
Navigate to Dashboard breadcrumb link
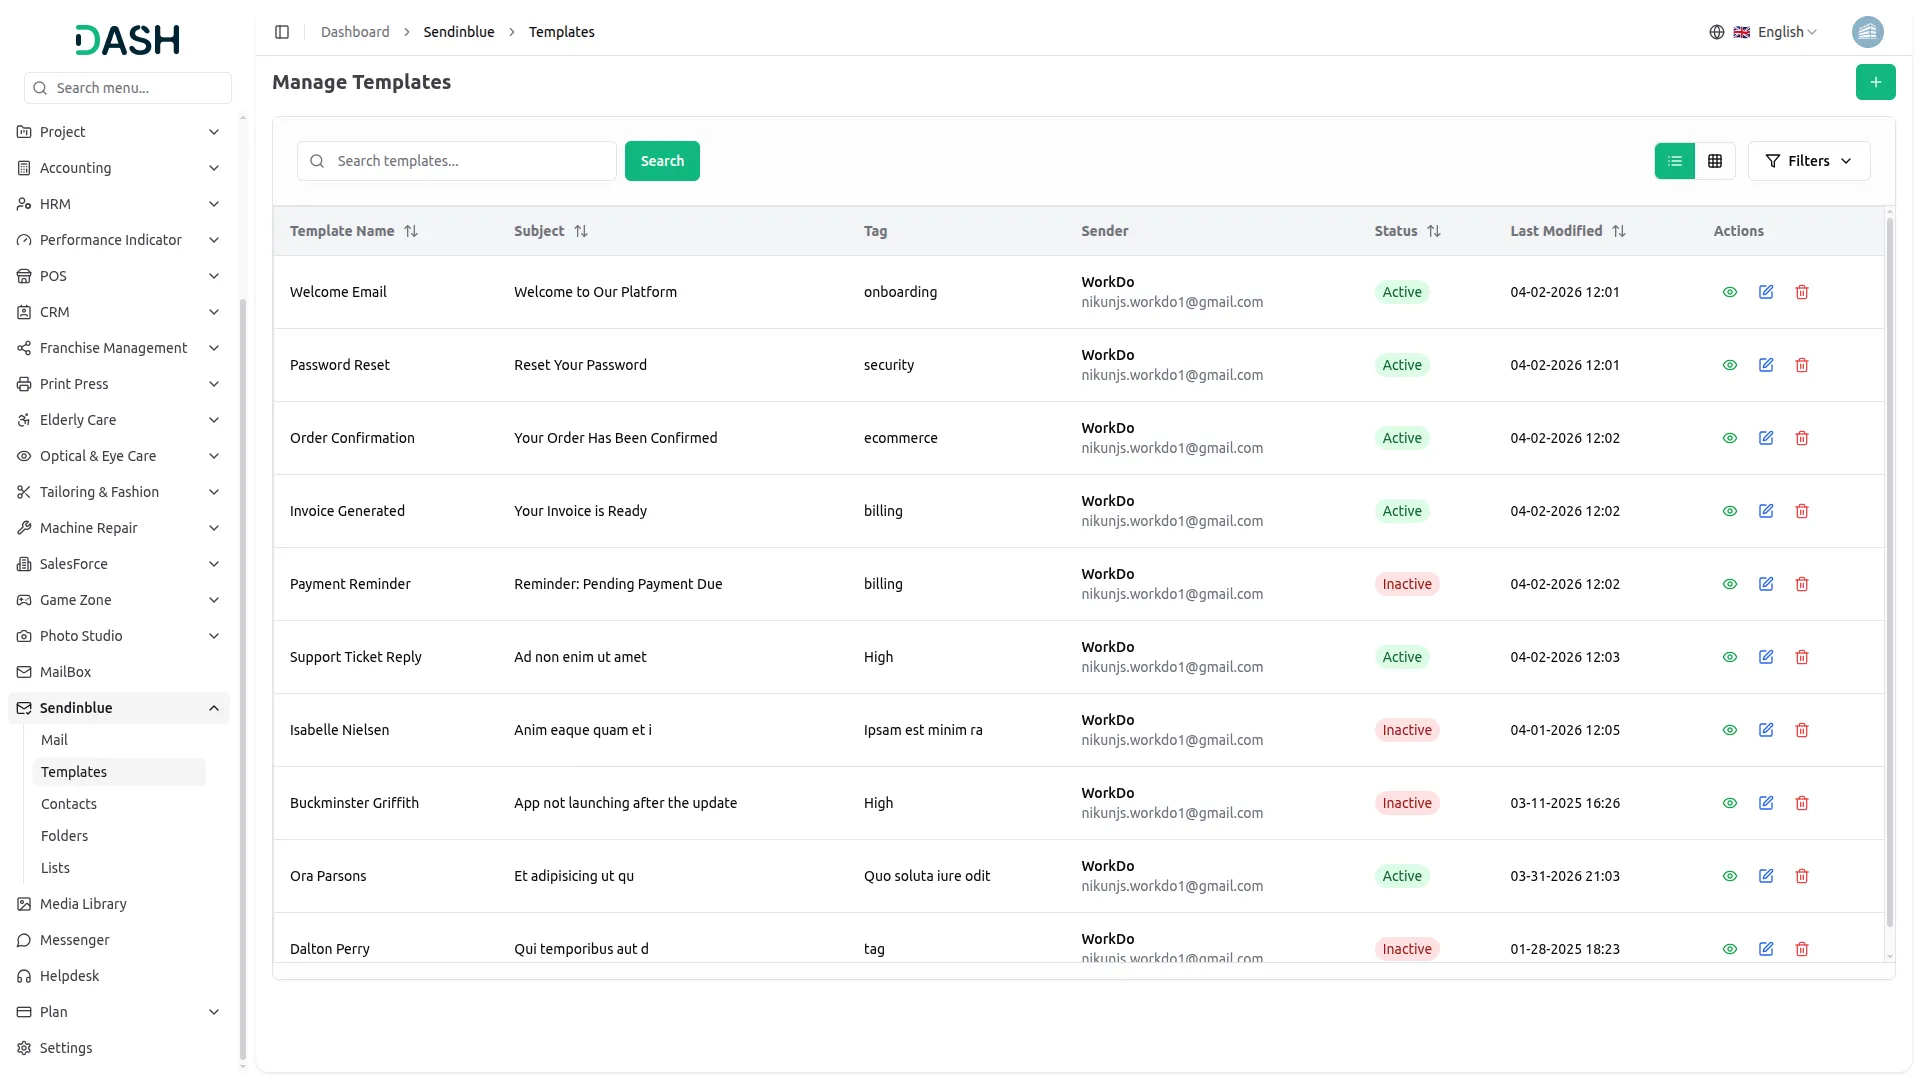(x=355, y=32)
